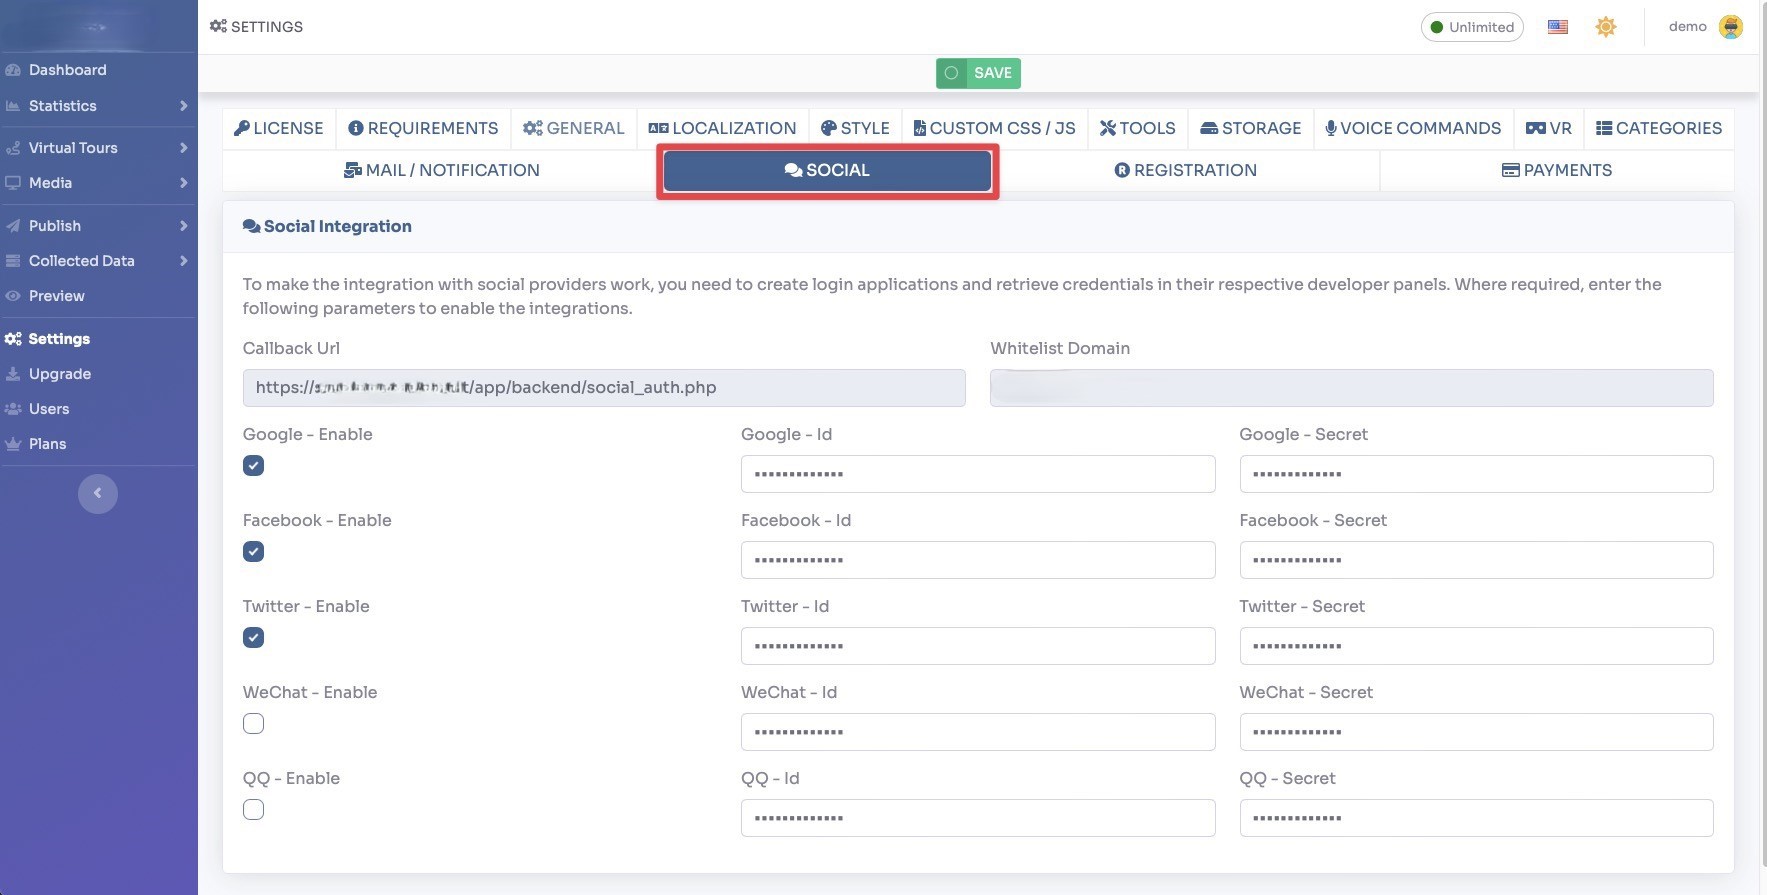Expand the Collected Data submenu arrow
Viewport: 1767px width, 895px height.
click(x=183, y=261)
